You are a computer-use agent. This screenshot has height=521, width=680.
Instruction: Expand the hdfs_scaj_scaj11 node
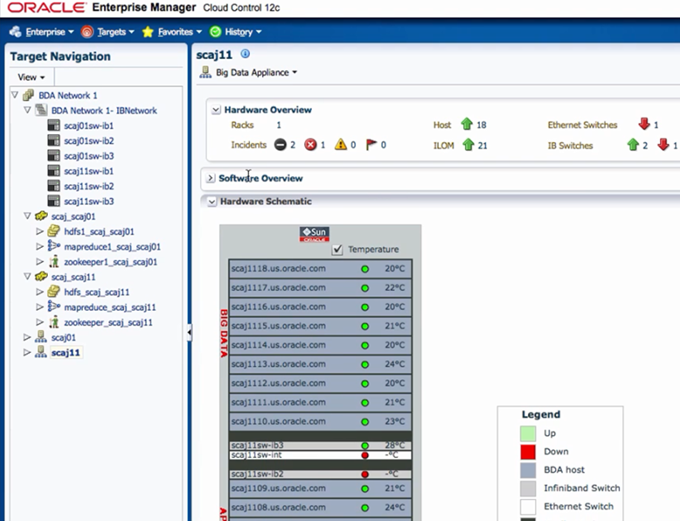[x=39, y=292]
